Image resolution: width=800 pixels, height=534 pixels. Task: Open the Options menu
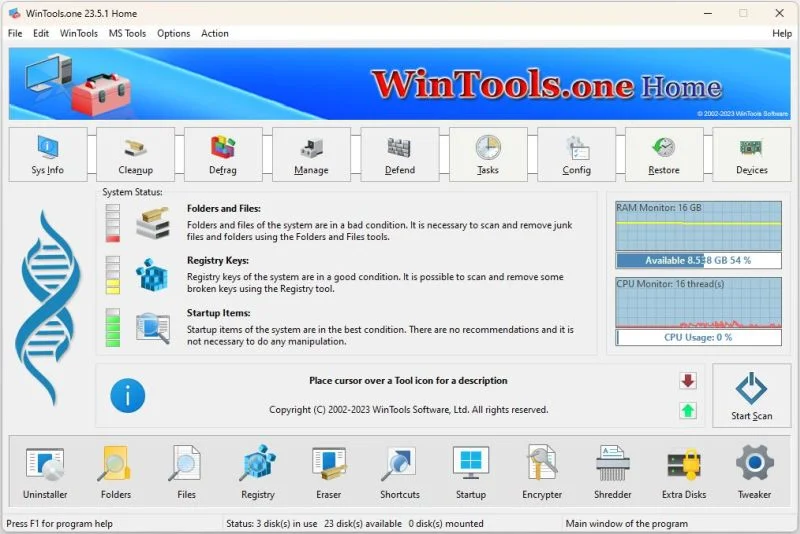pos(173,34)
